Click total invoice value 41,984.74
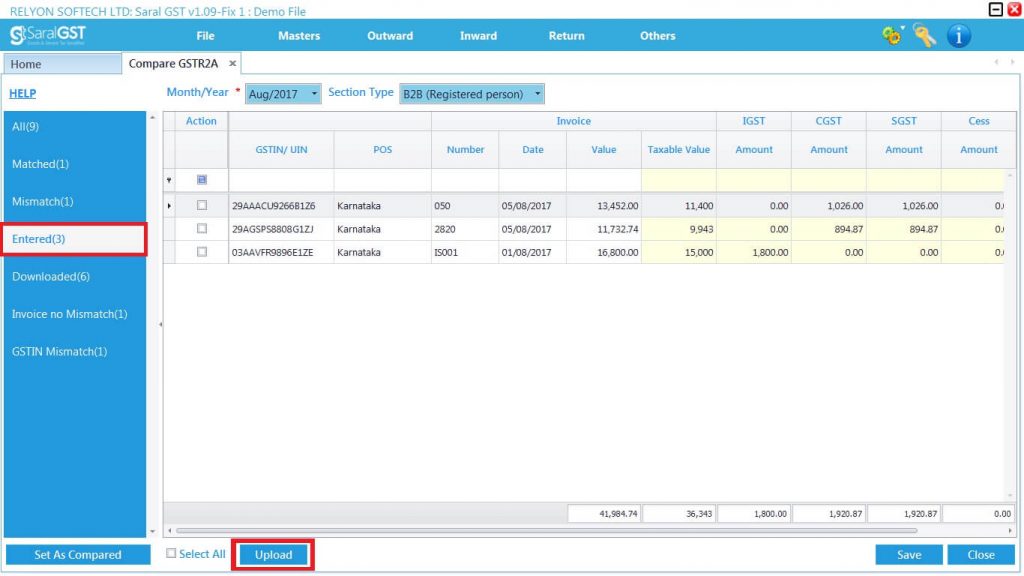 pyautogui.click(x=603, y=513)
